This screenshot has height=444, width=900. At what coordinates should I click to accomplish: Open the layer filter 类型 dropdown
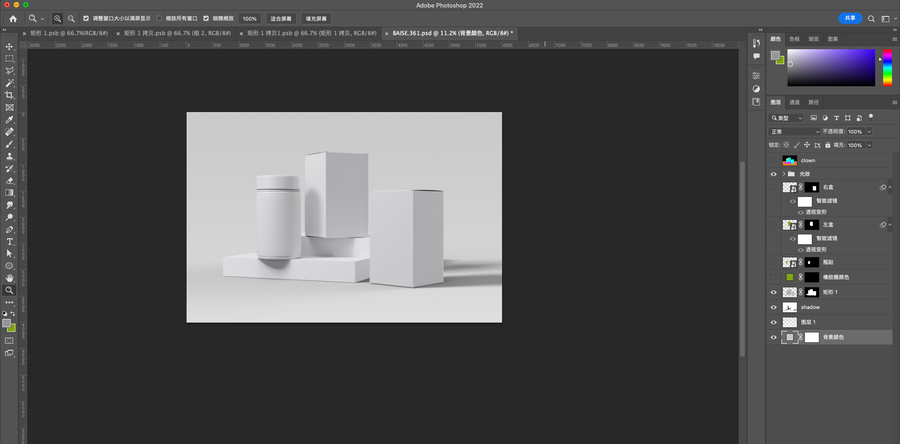click(x=786, y=118)
